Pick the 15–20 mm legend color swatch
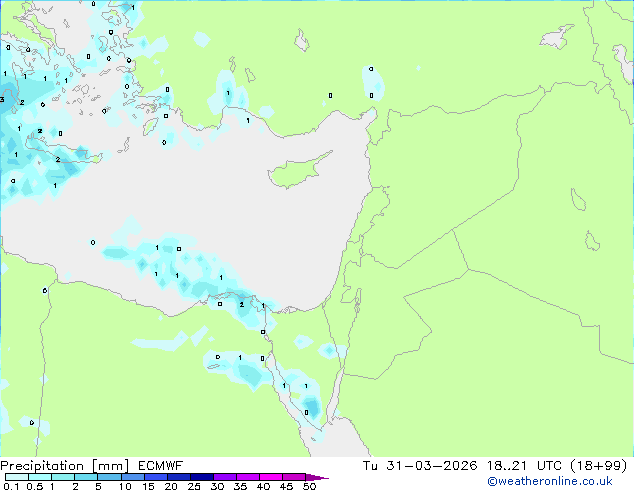The image size is (634, 490). 155,477
